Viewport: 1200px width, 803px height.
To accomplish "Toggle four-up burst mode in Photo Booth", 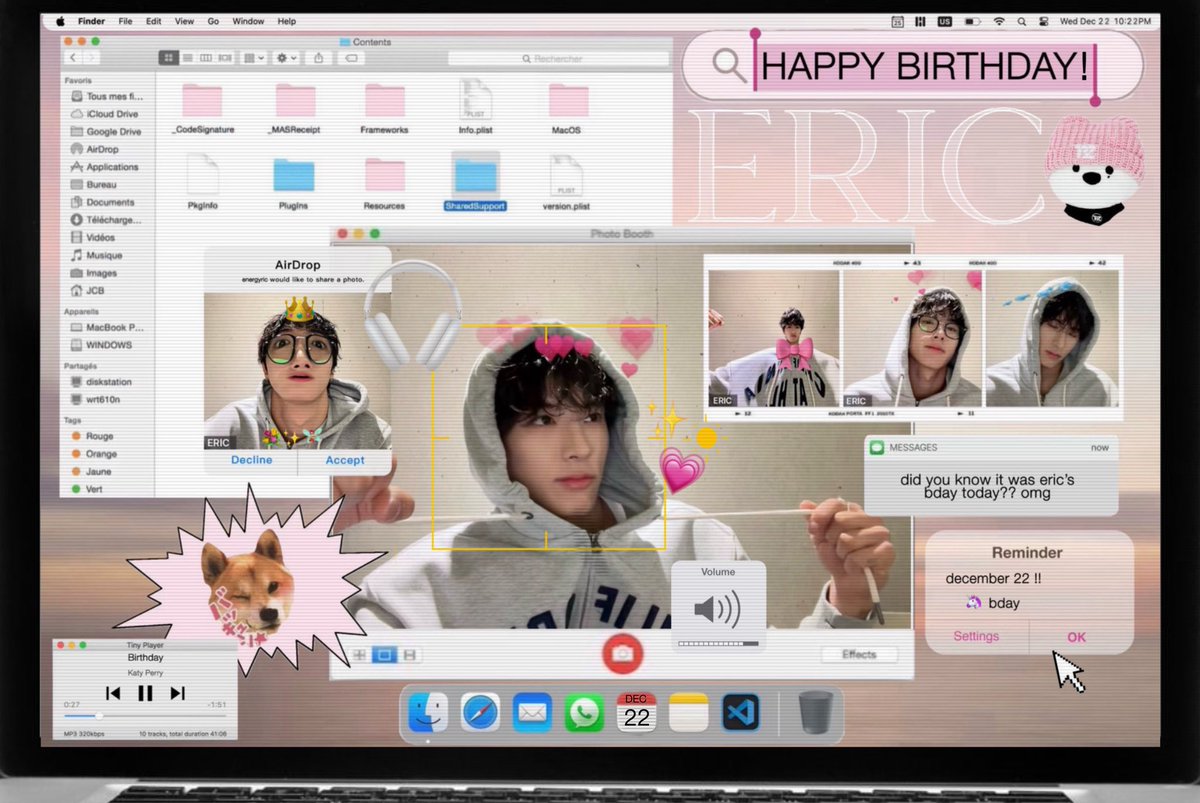I will [x=358, y=654].
